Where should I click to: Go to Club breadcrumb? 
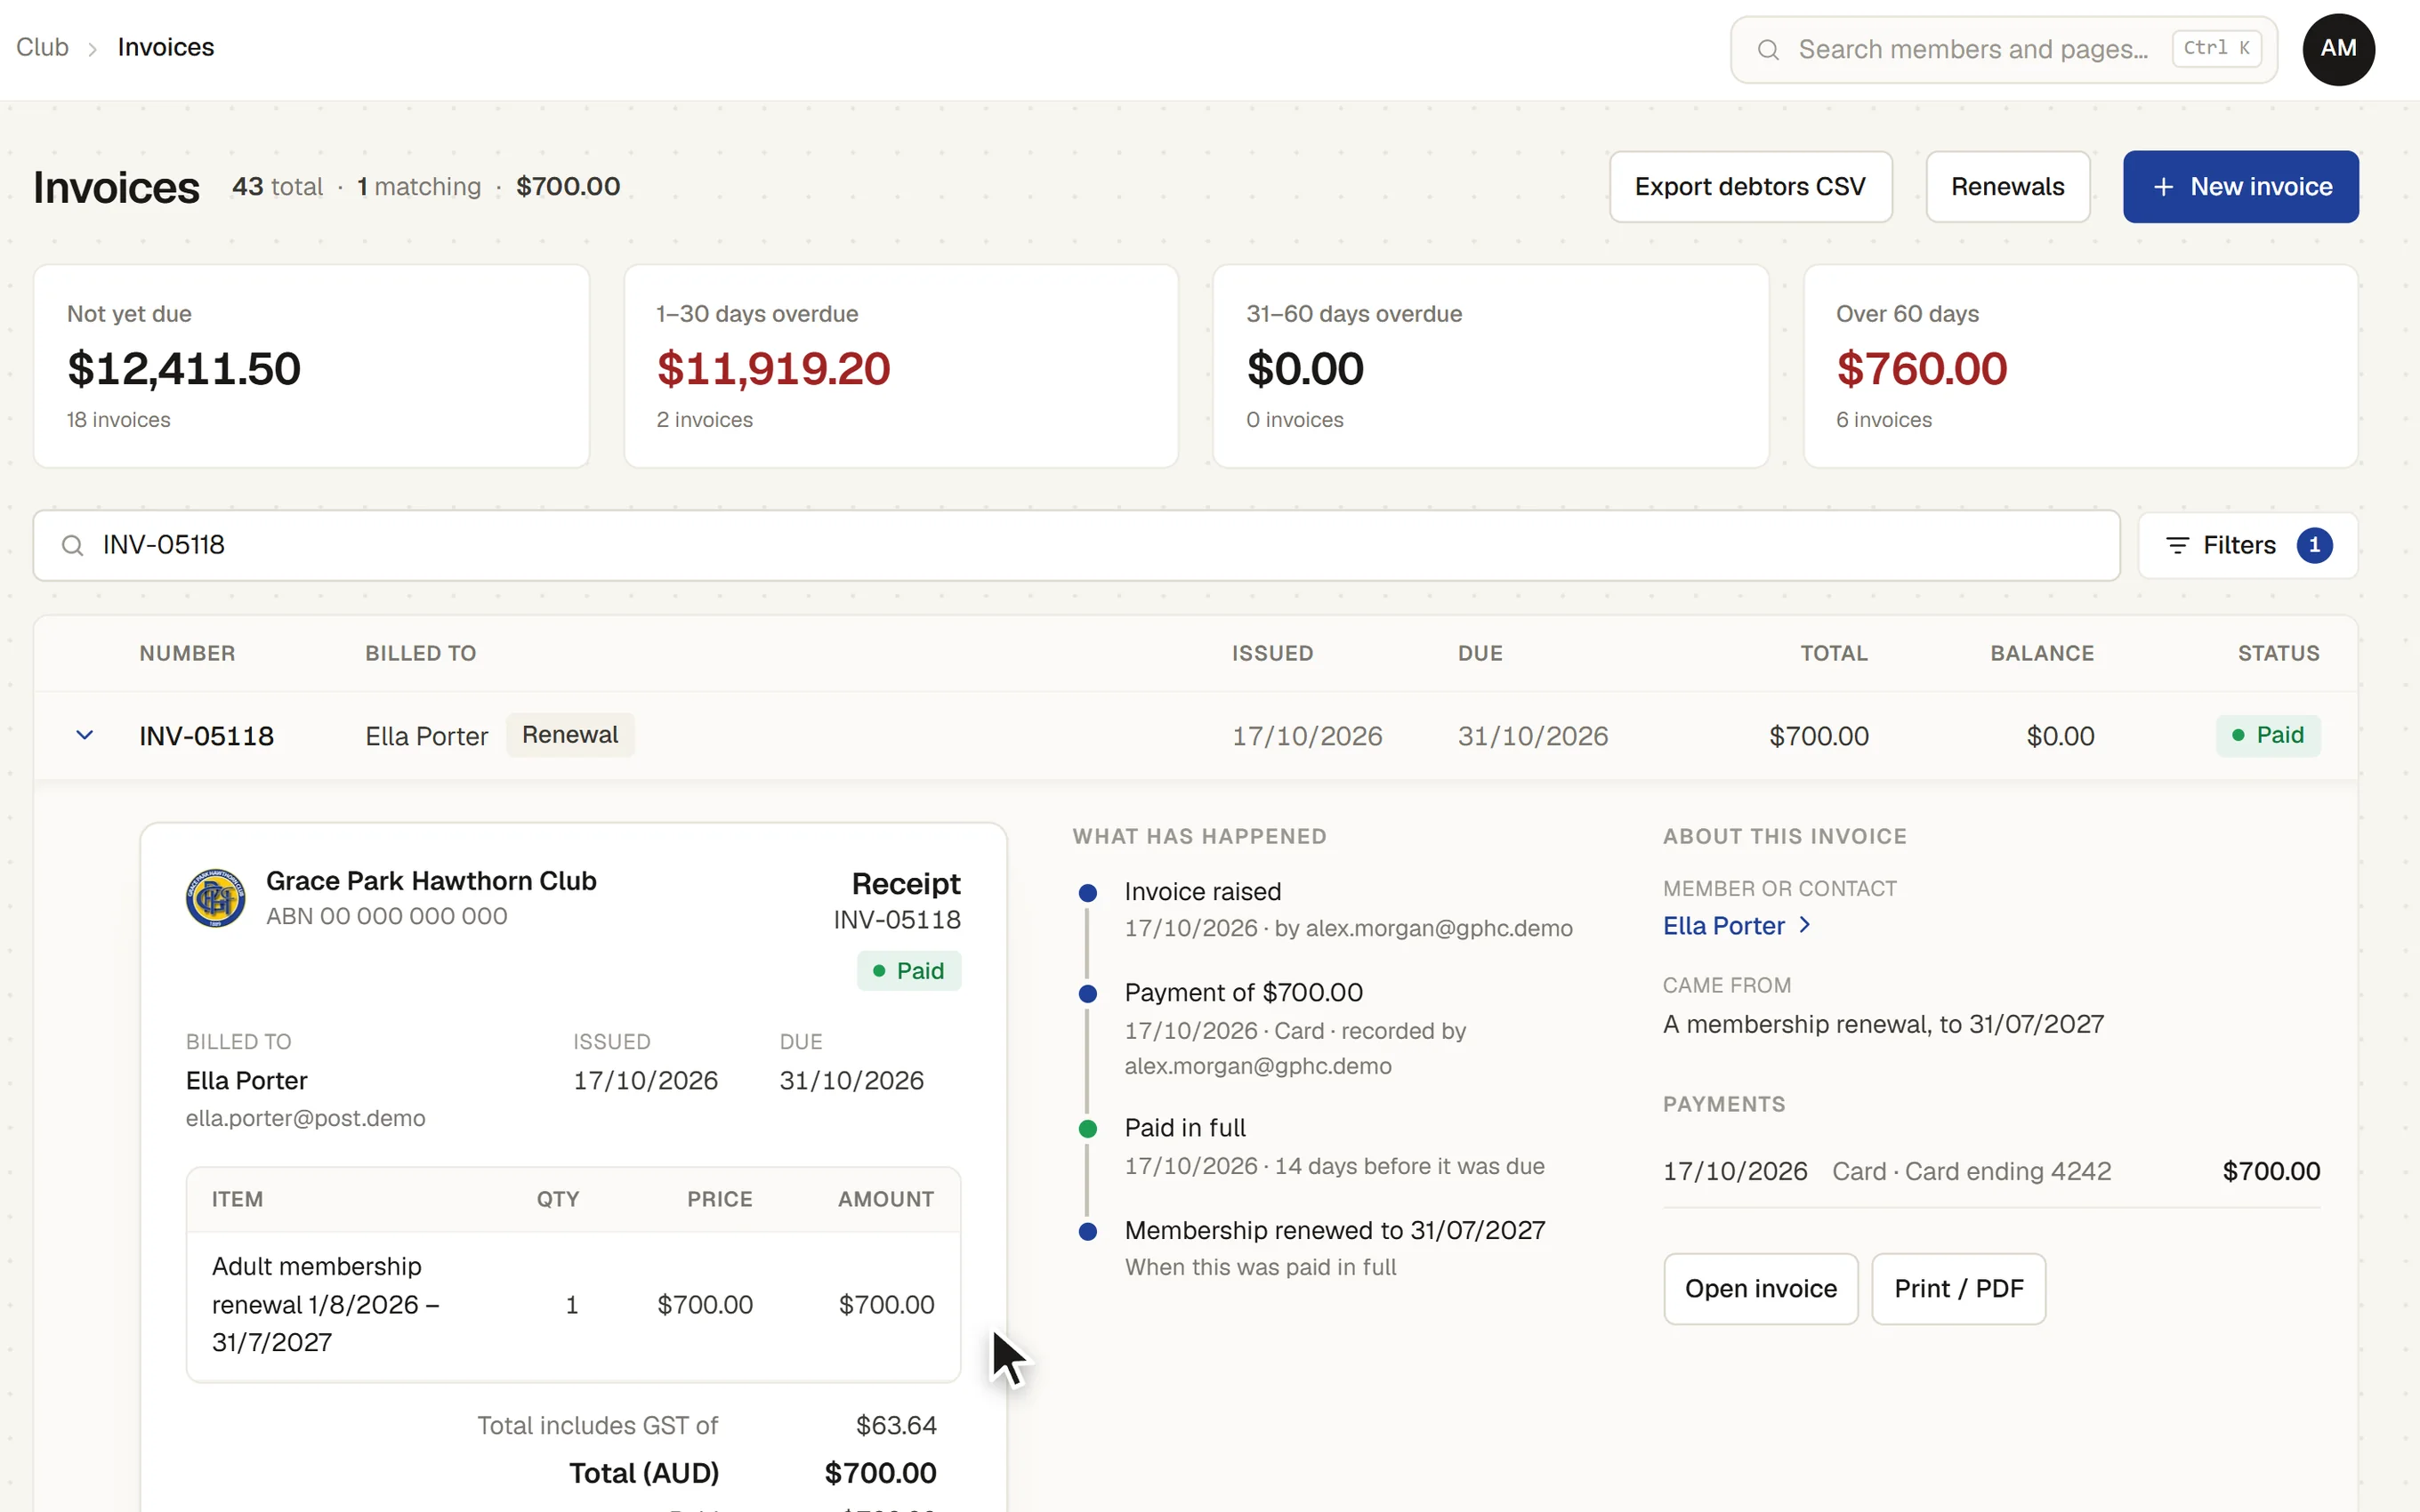[42, 47]
